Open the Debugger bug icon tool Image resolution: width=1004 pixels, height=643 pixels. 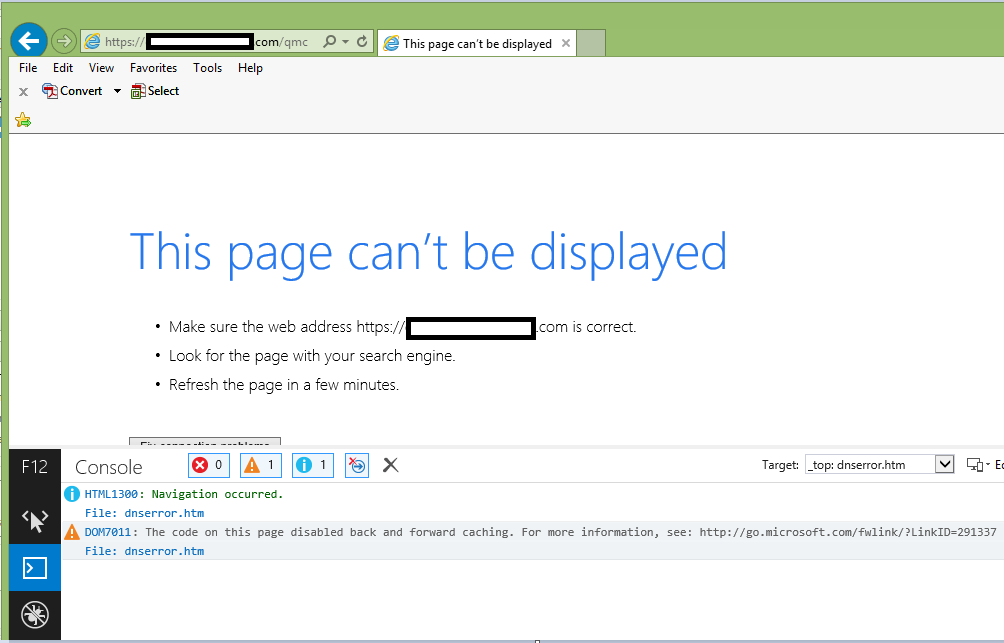[35, 615]
